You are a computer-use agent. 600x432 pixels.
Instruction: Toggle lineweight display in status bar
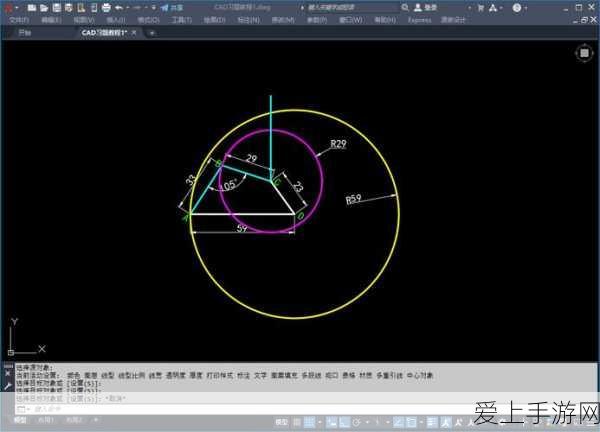coord(432,422)
